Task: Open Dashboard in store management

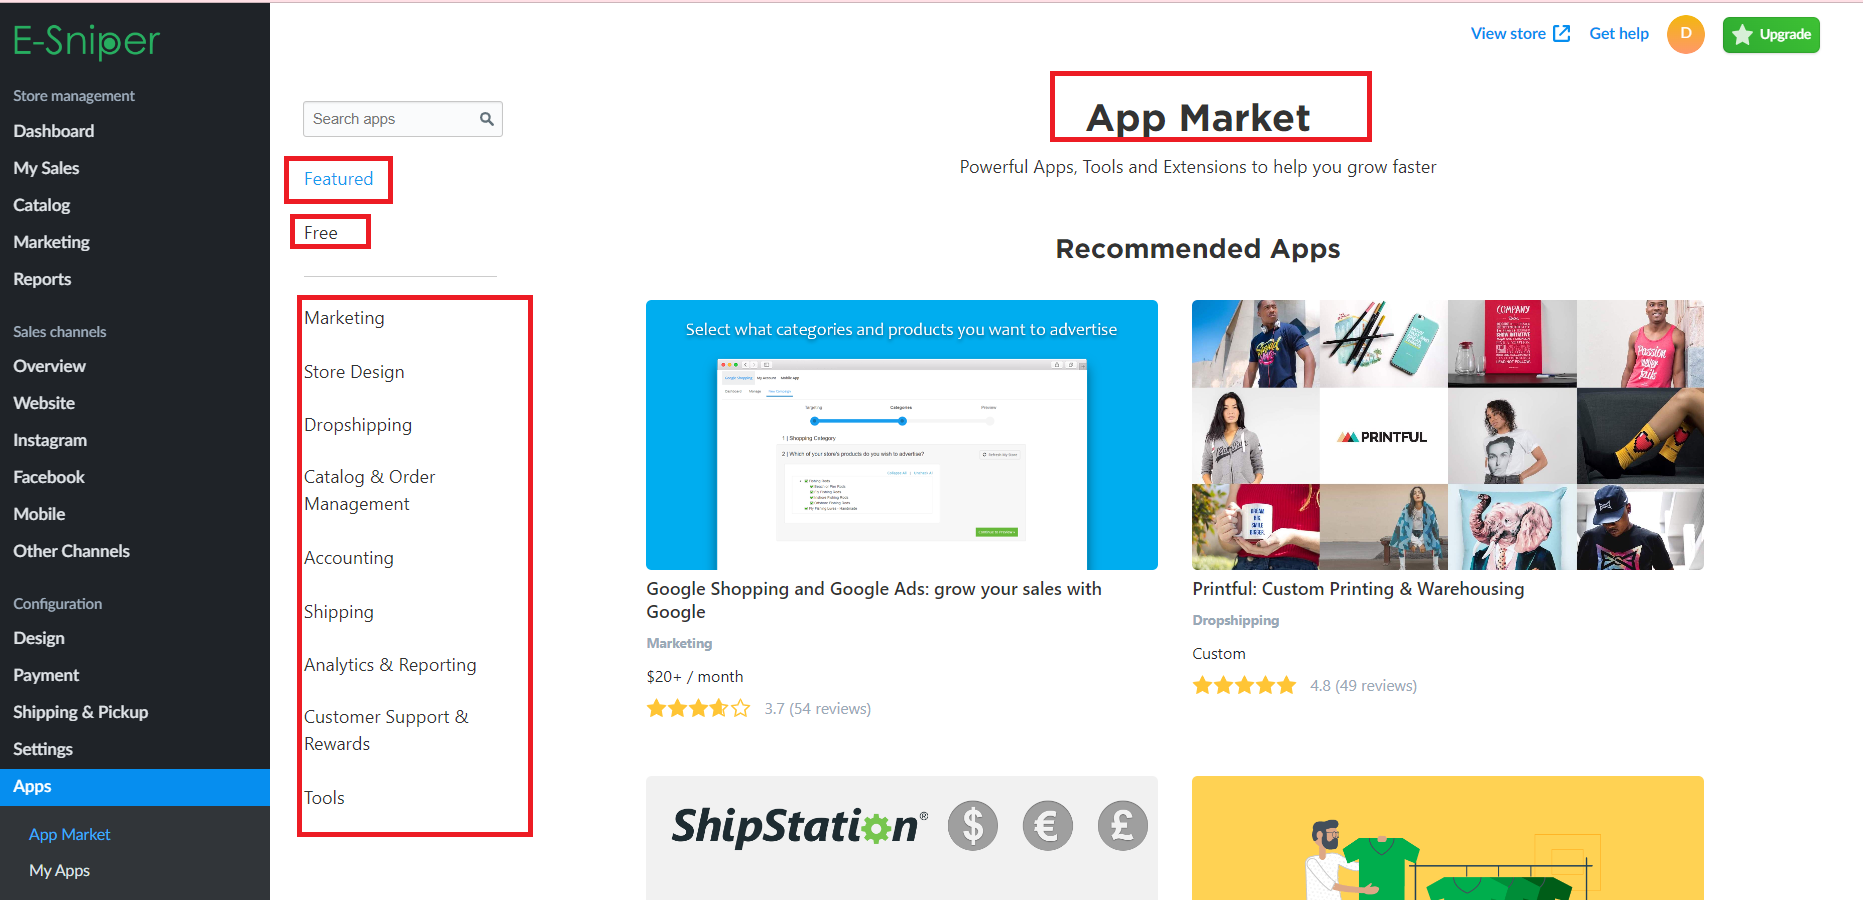Action: click(x=54, y=131)
